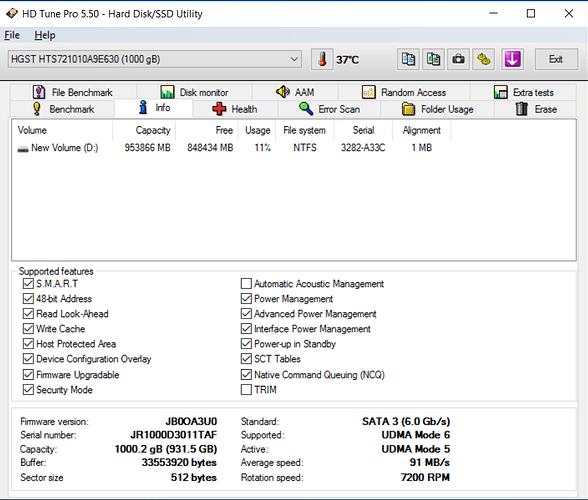Screen dimensions: 588x500
Task: Toggle the Device Configuration Overlay checkbox
Action: tap(28, 359)
